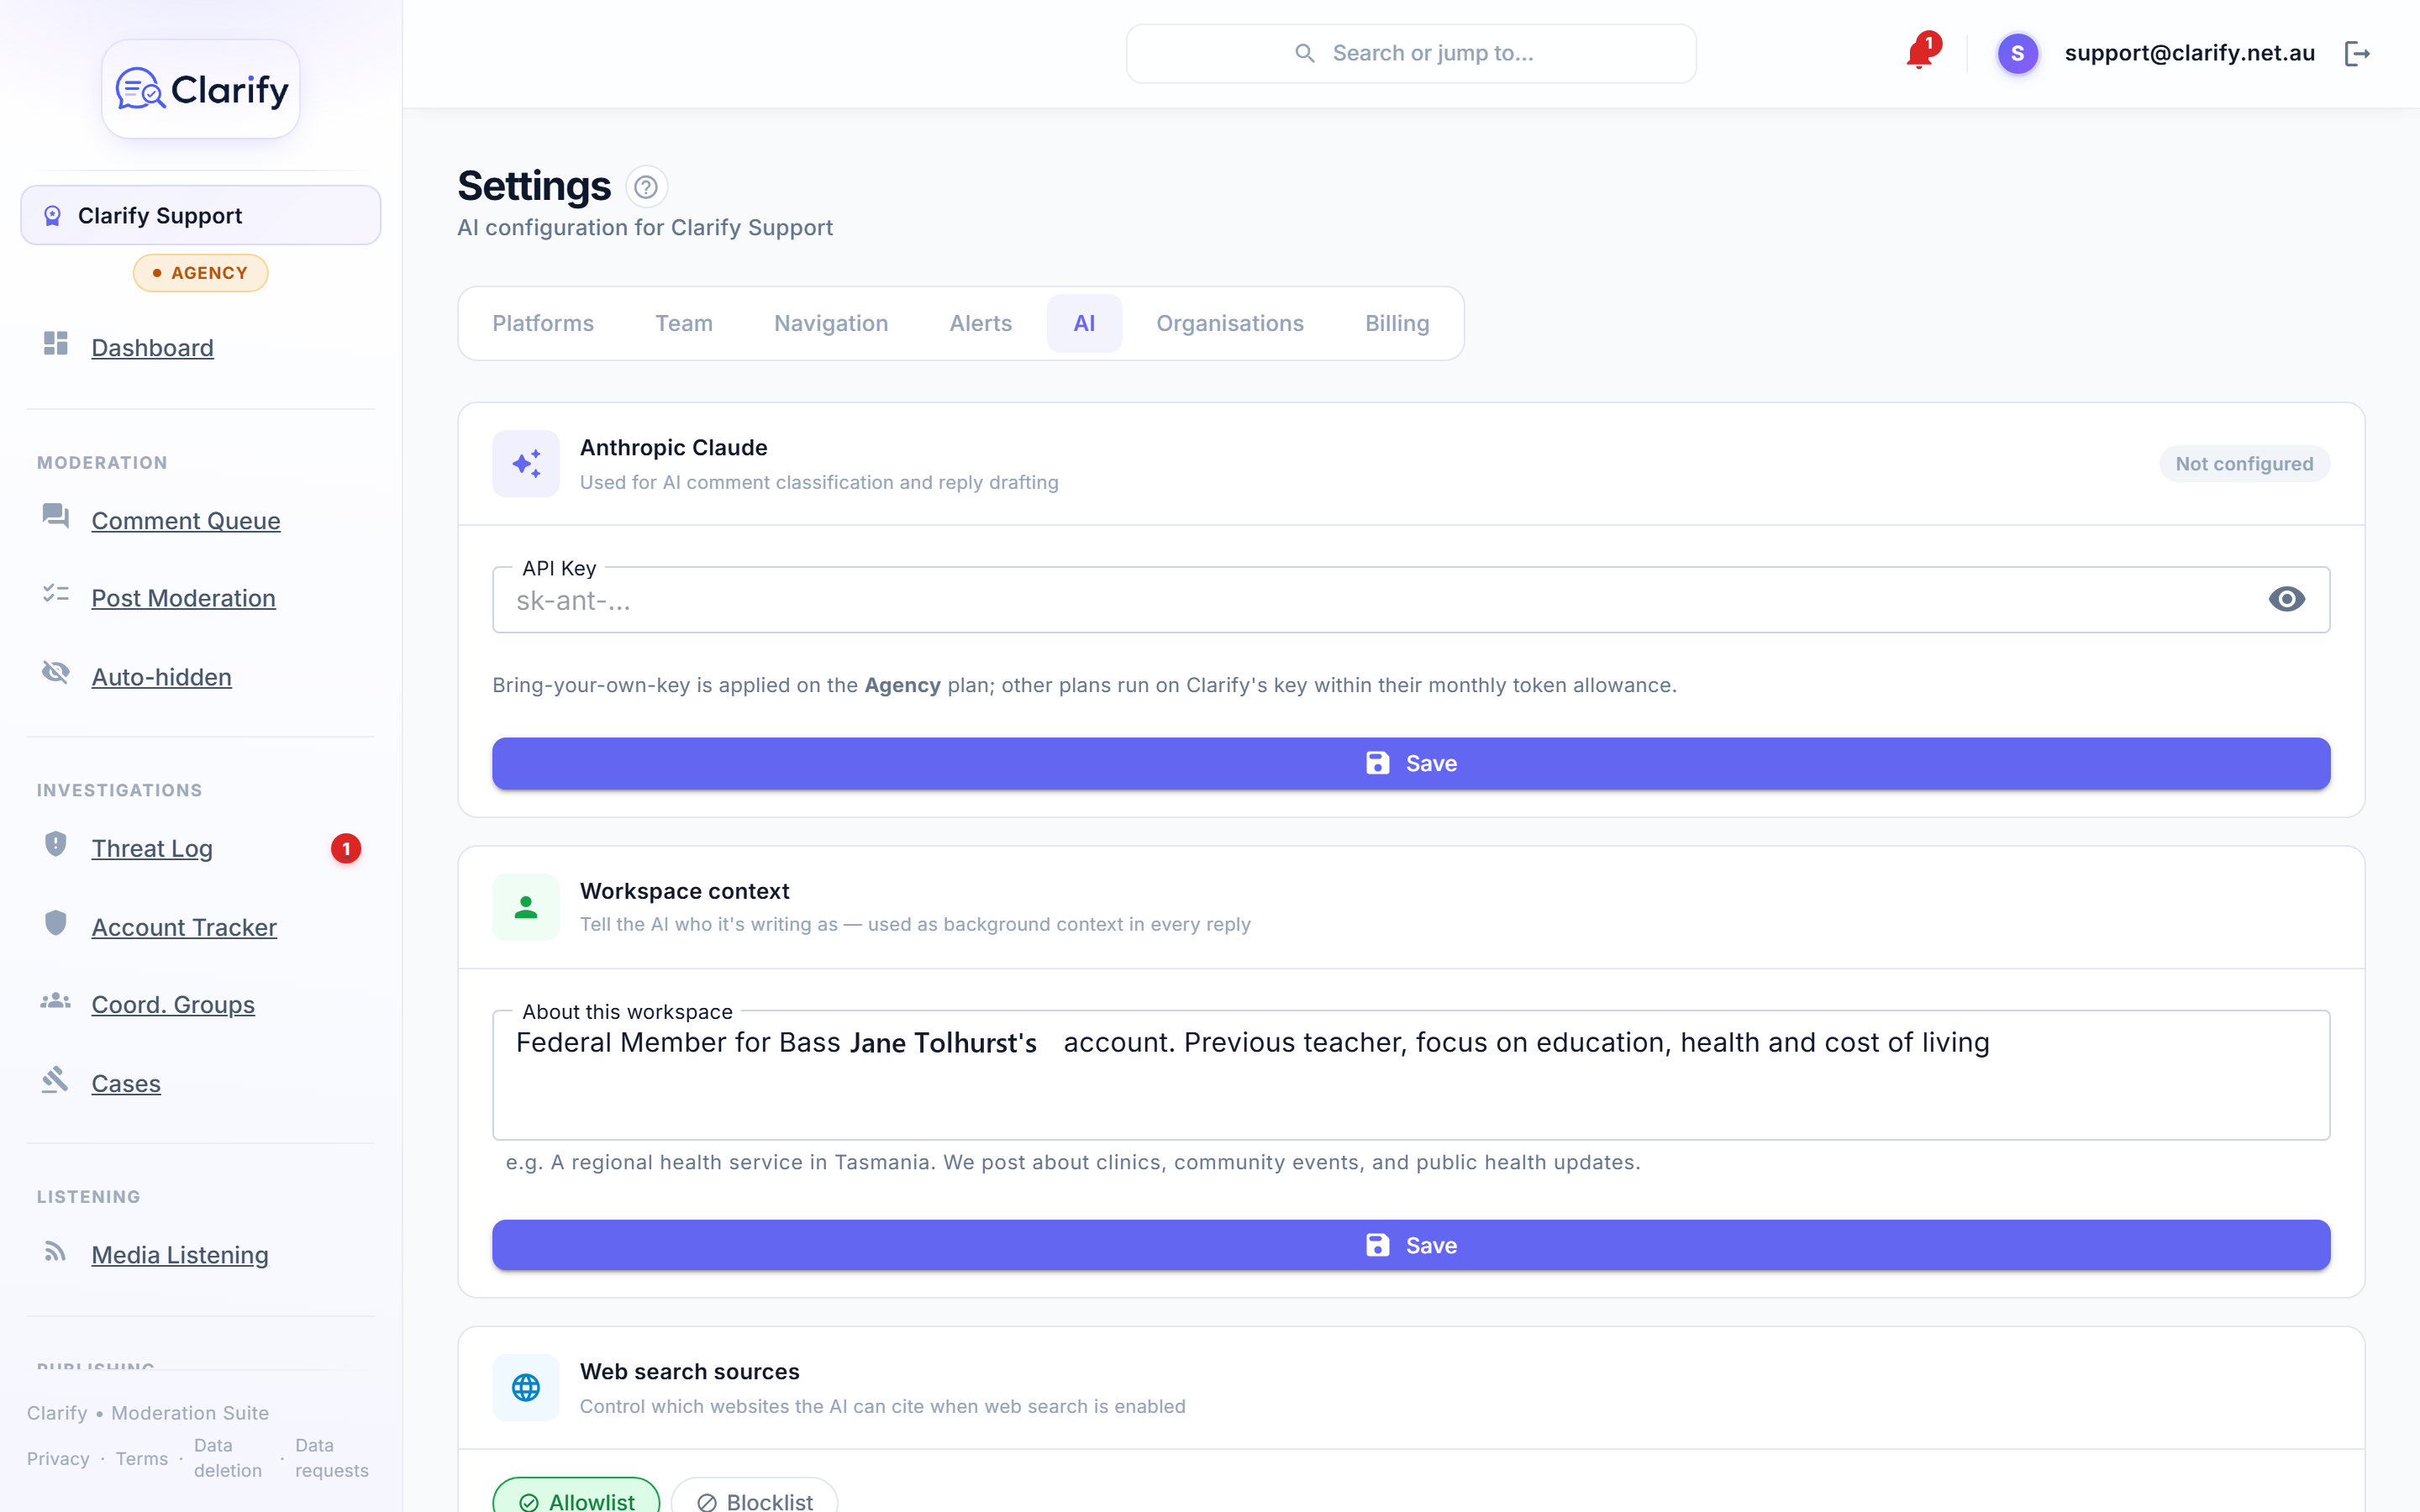Click the Clarify logo

pyautogui.click(x=201, y=89)
